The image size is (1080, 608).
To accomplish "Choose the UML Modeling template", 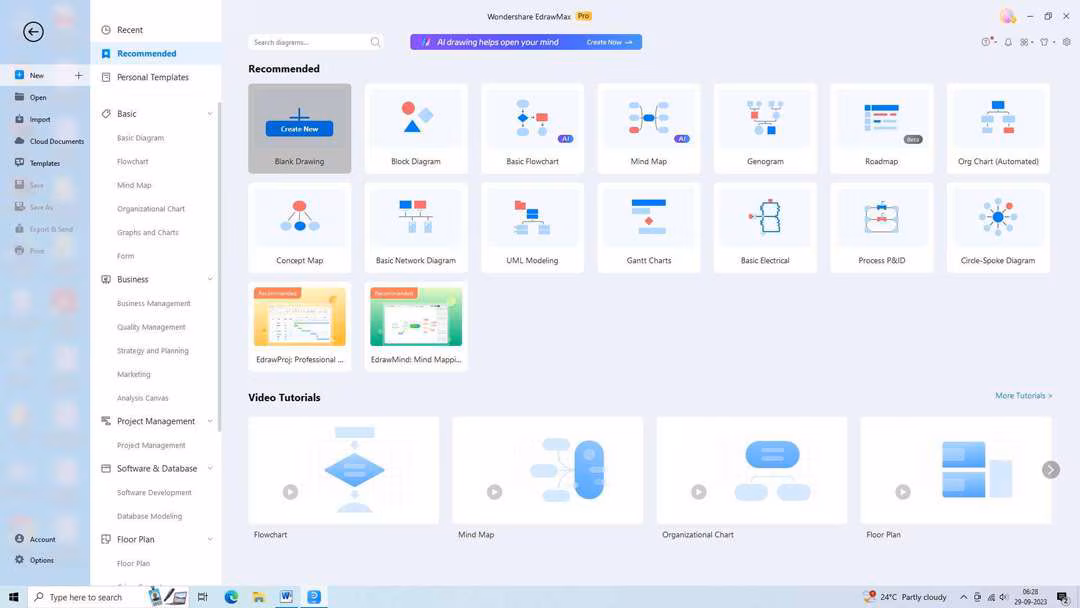I will click(x=532, y=227).
